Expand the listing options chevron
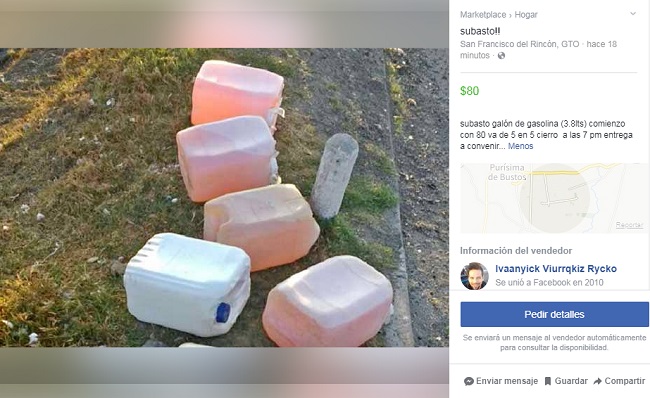 633,14
